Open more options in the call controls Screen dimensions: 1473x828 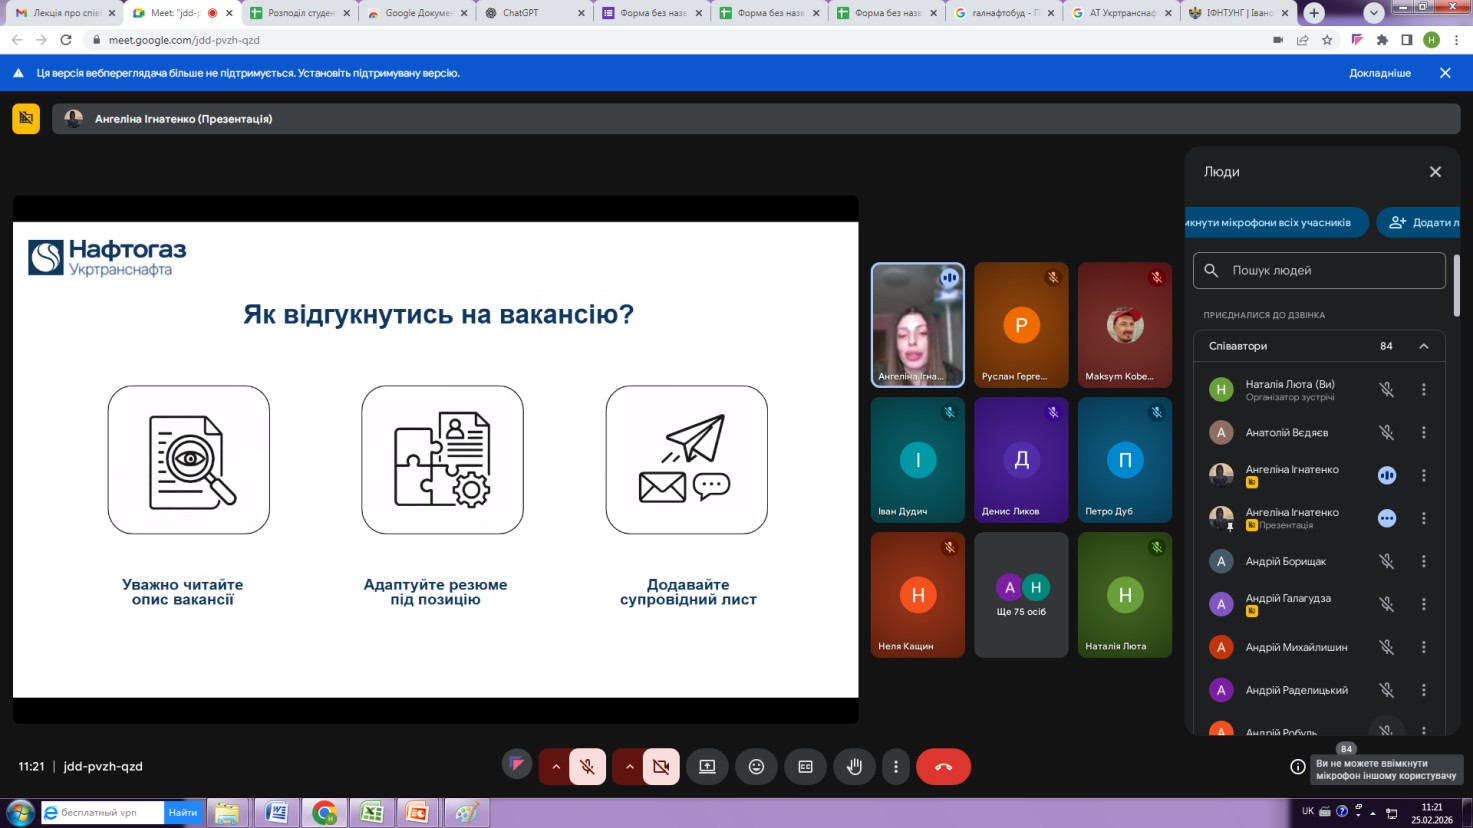(896, 767)
